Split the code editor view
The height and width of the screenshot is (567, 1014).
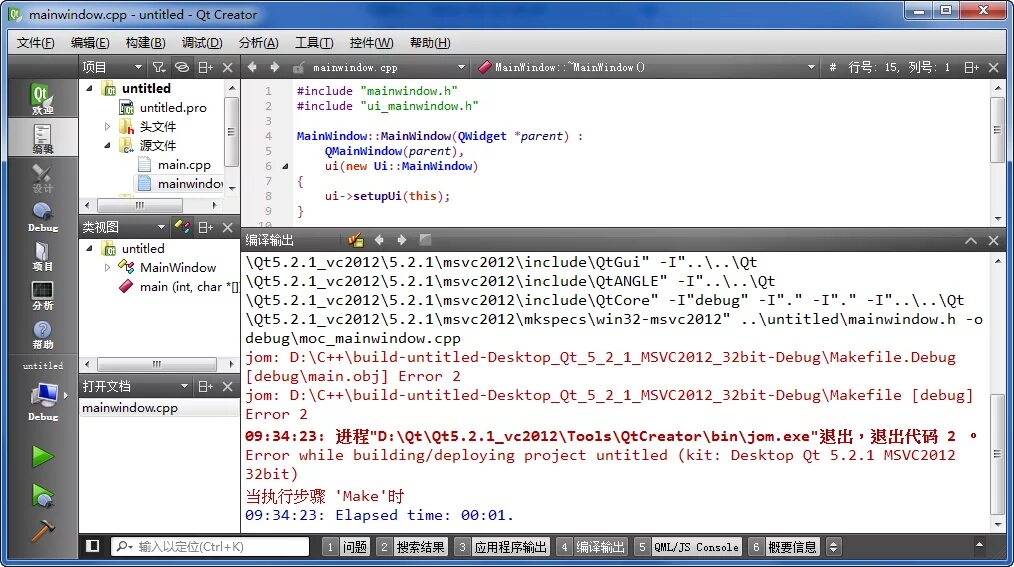(x=971, y=67)
